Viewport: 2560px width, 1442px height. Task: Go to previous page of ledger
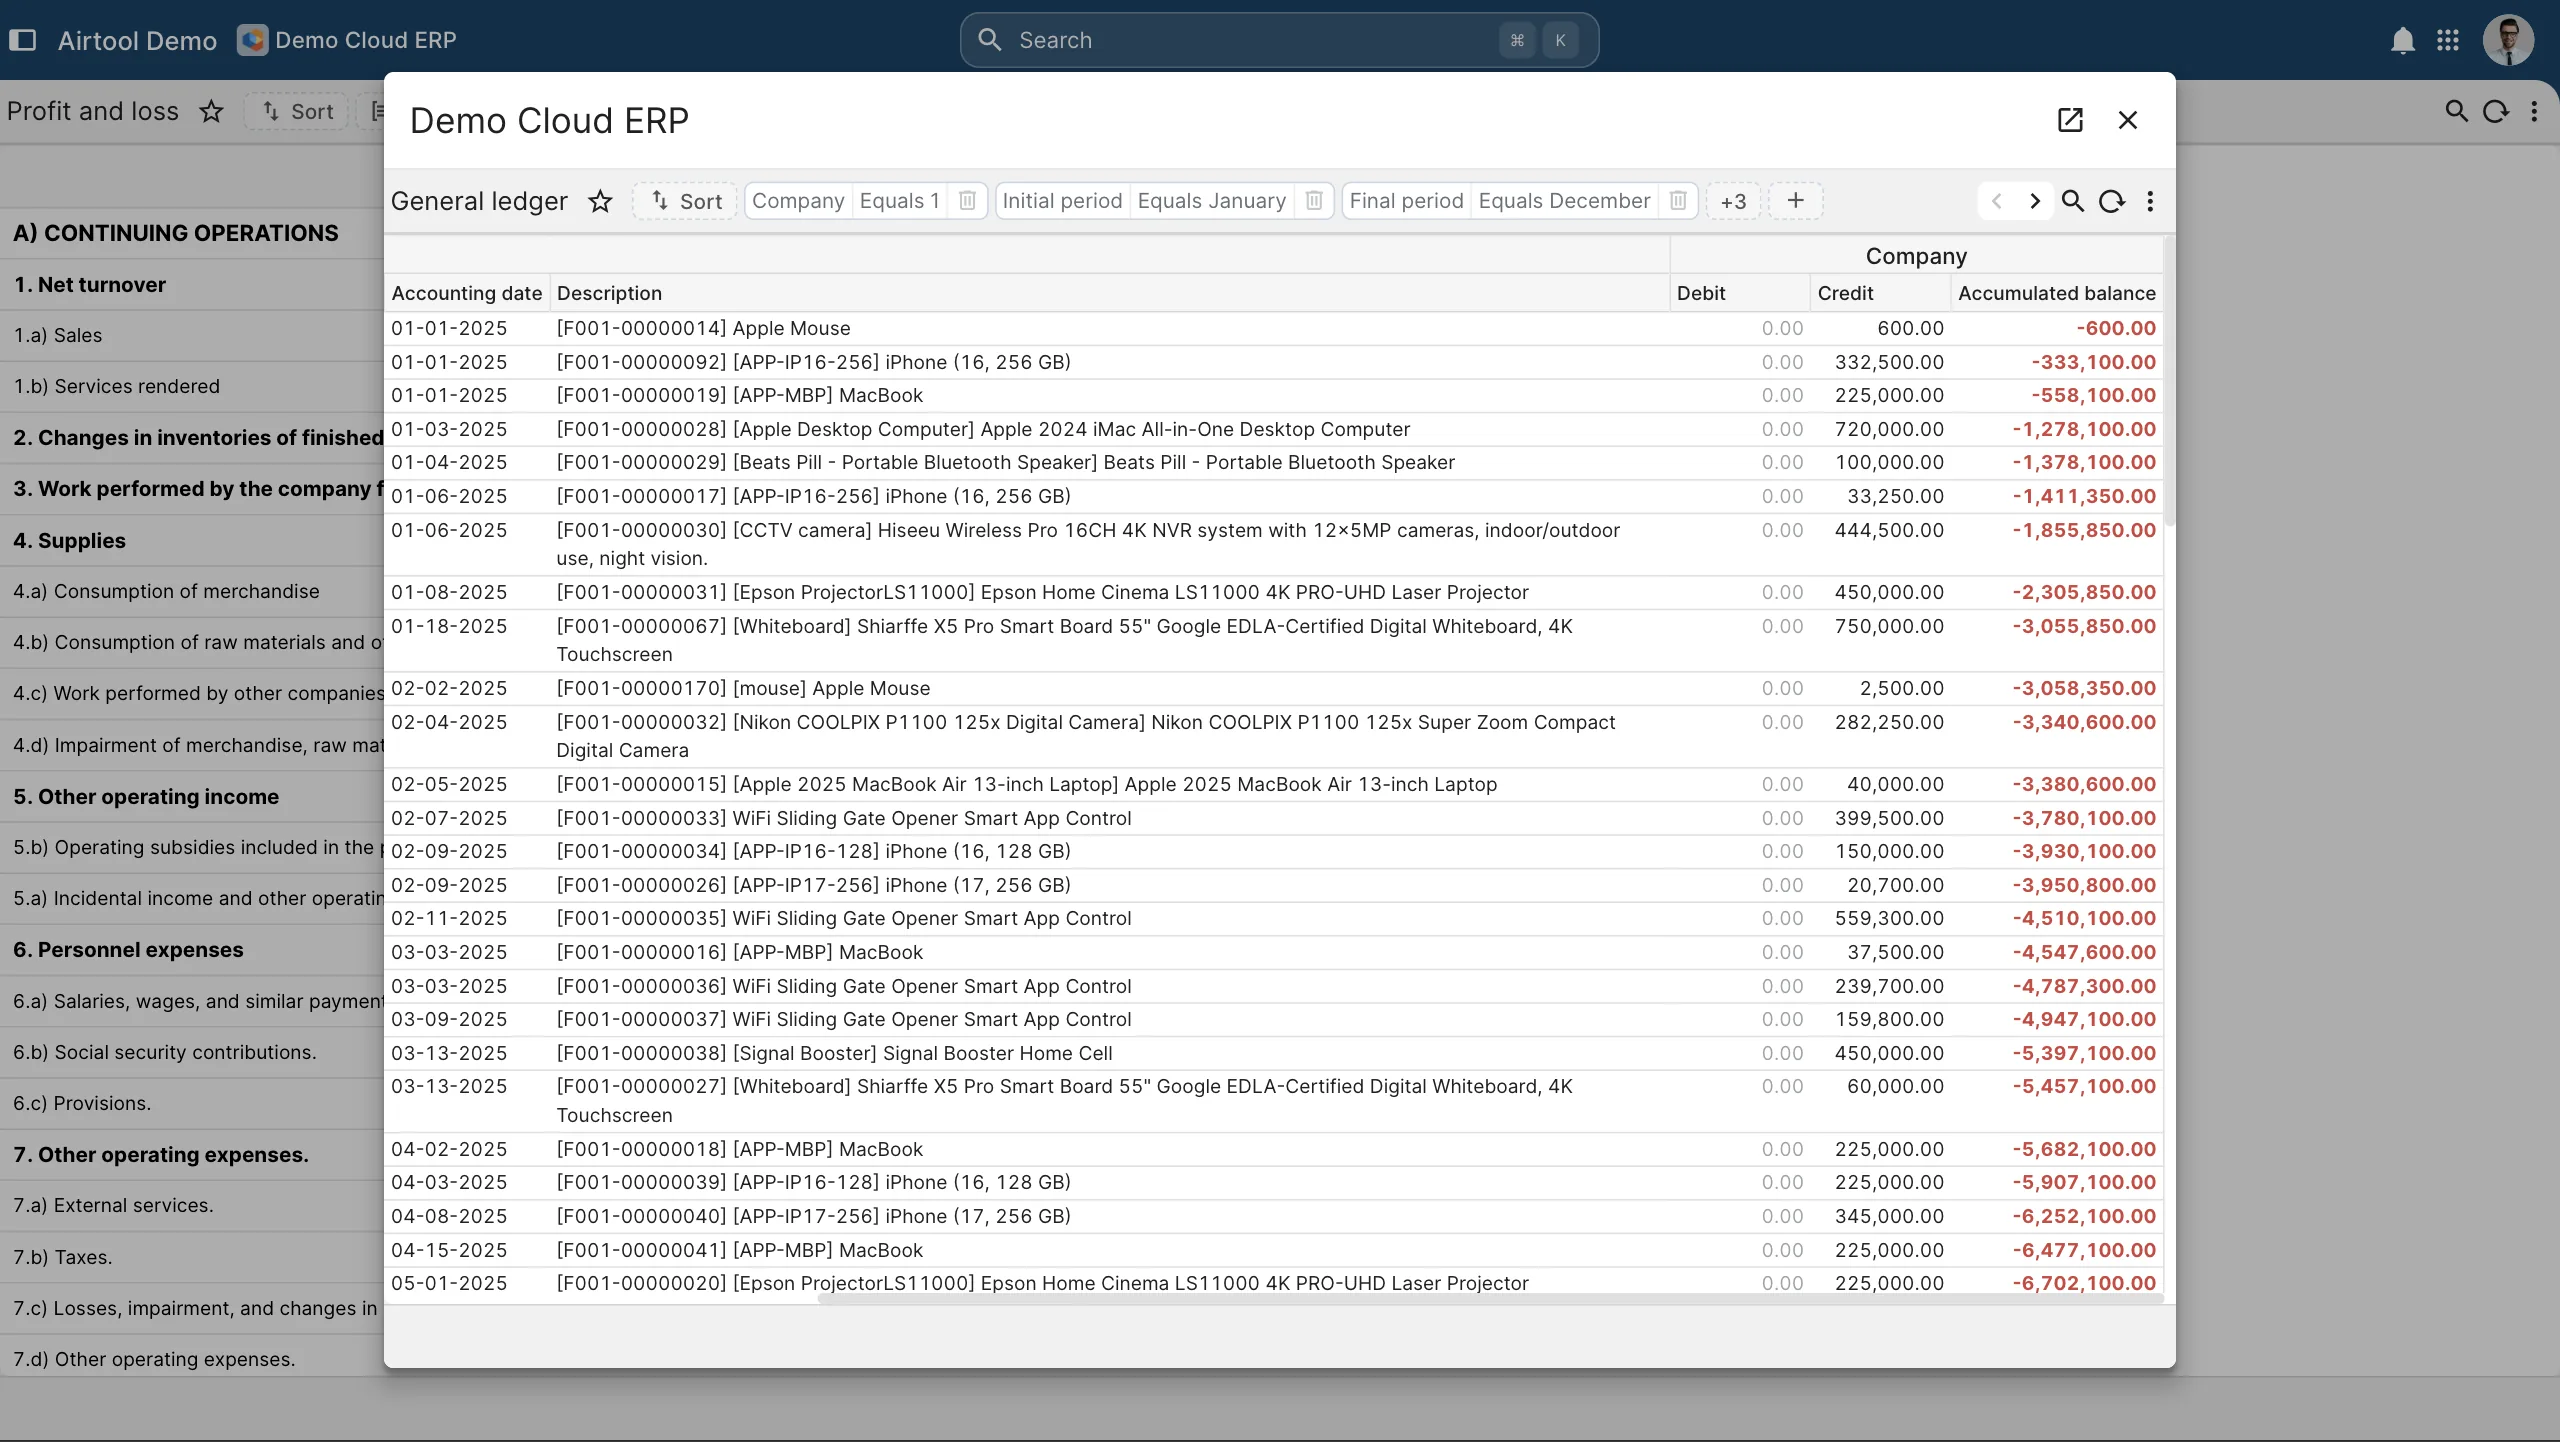pyautogui.click(x=1997, y=201)
